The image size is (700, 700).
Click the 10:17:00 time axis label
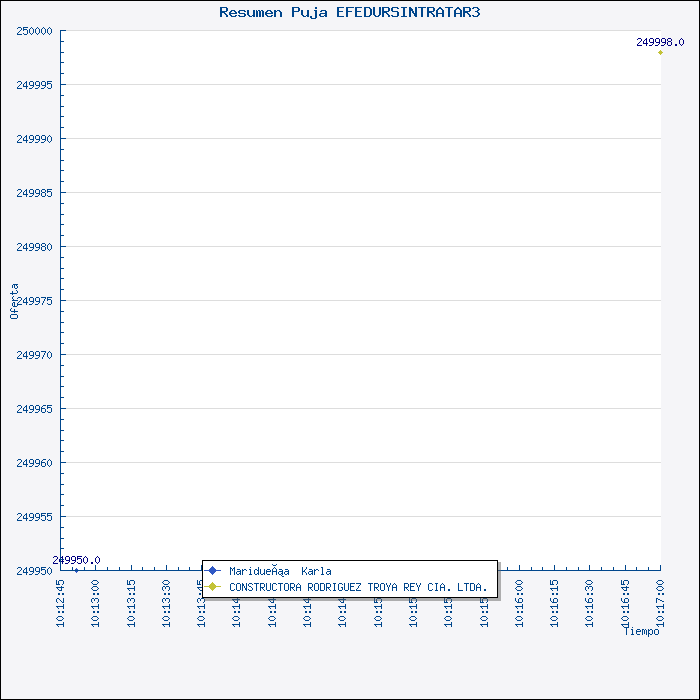(x=660, y=603)
